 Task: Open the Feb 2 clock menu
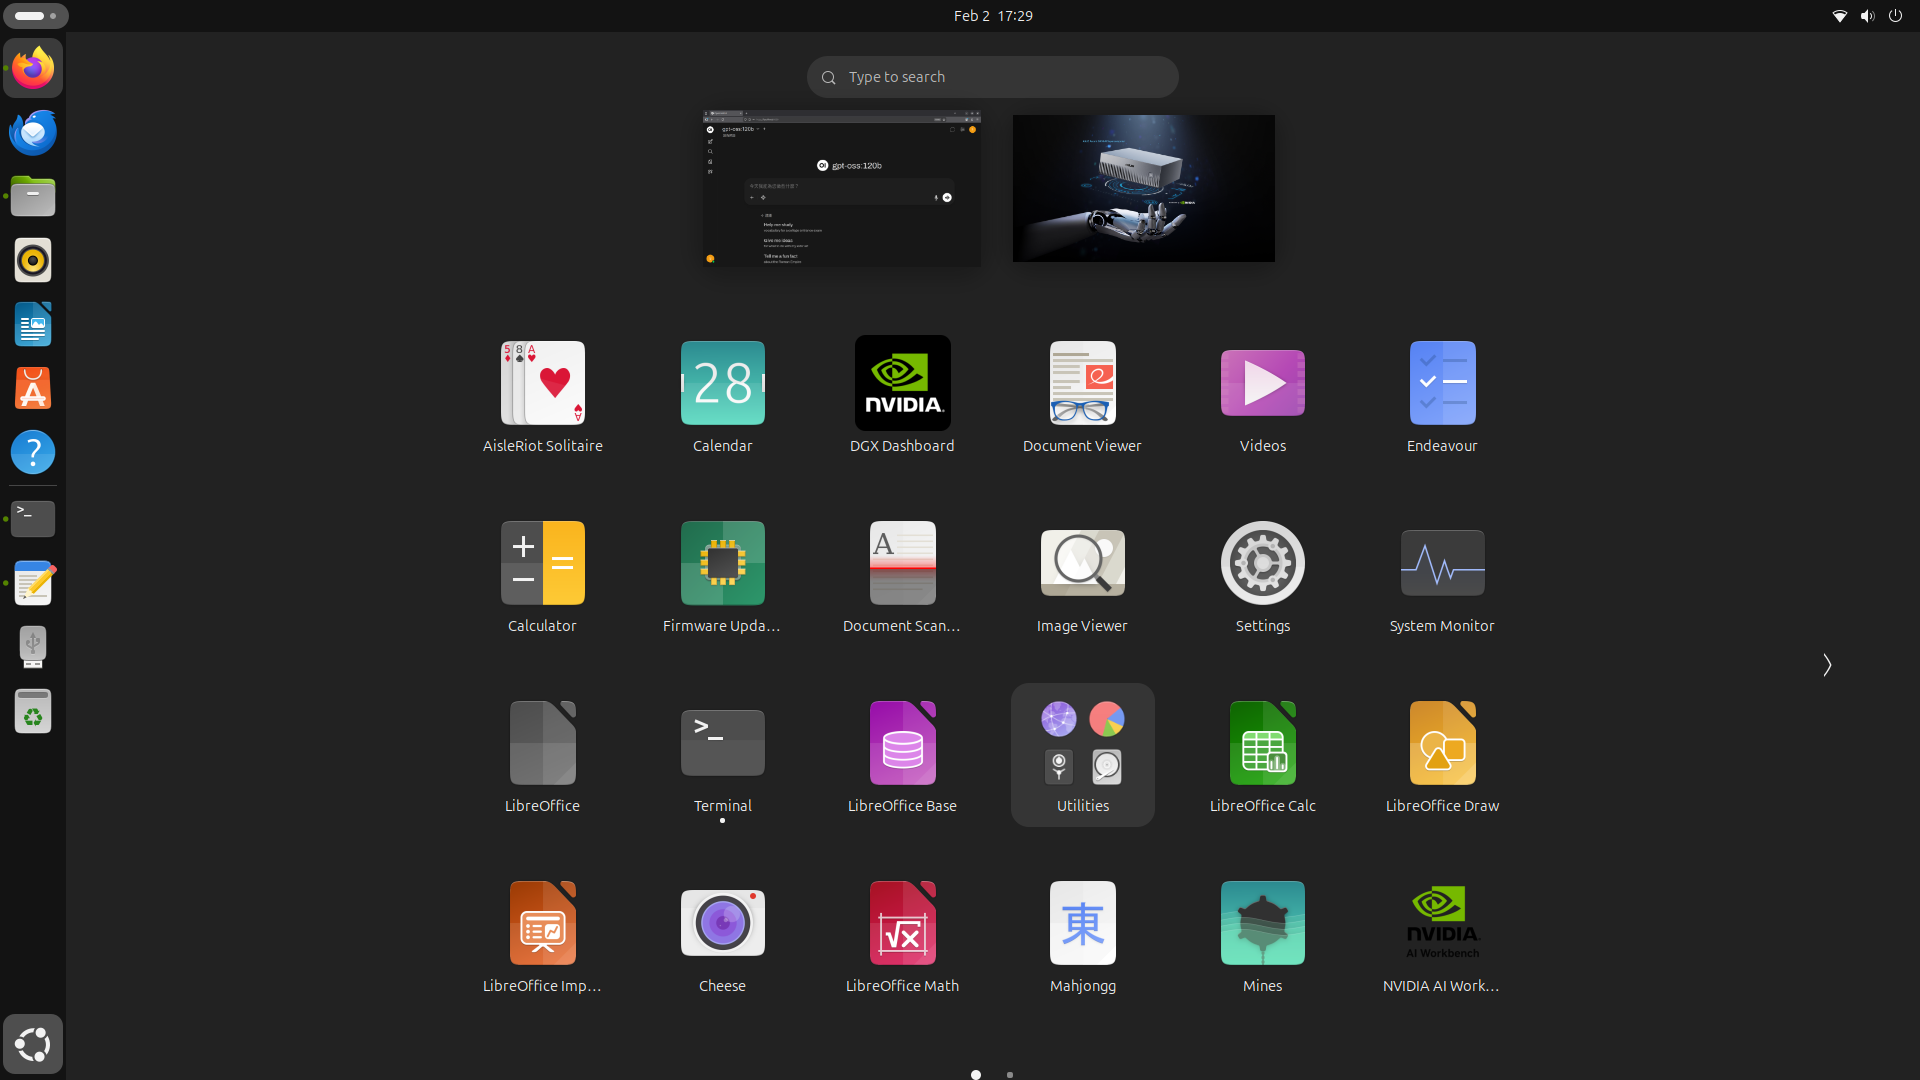(993, 16)
